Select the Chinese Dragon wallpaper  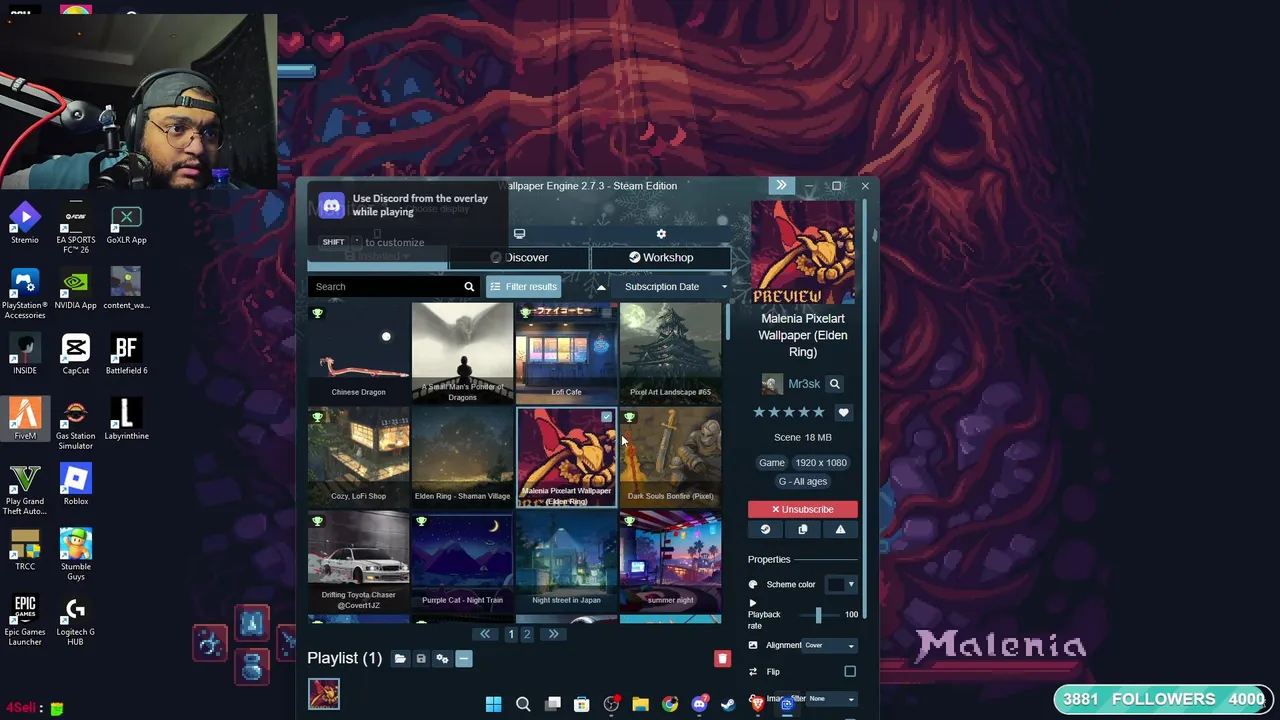(x=358, y=353)
